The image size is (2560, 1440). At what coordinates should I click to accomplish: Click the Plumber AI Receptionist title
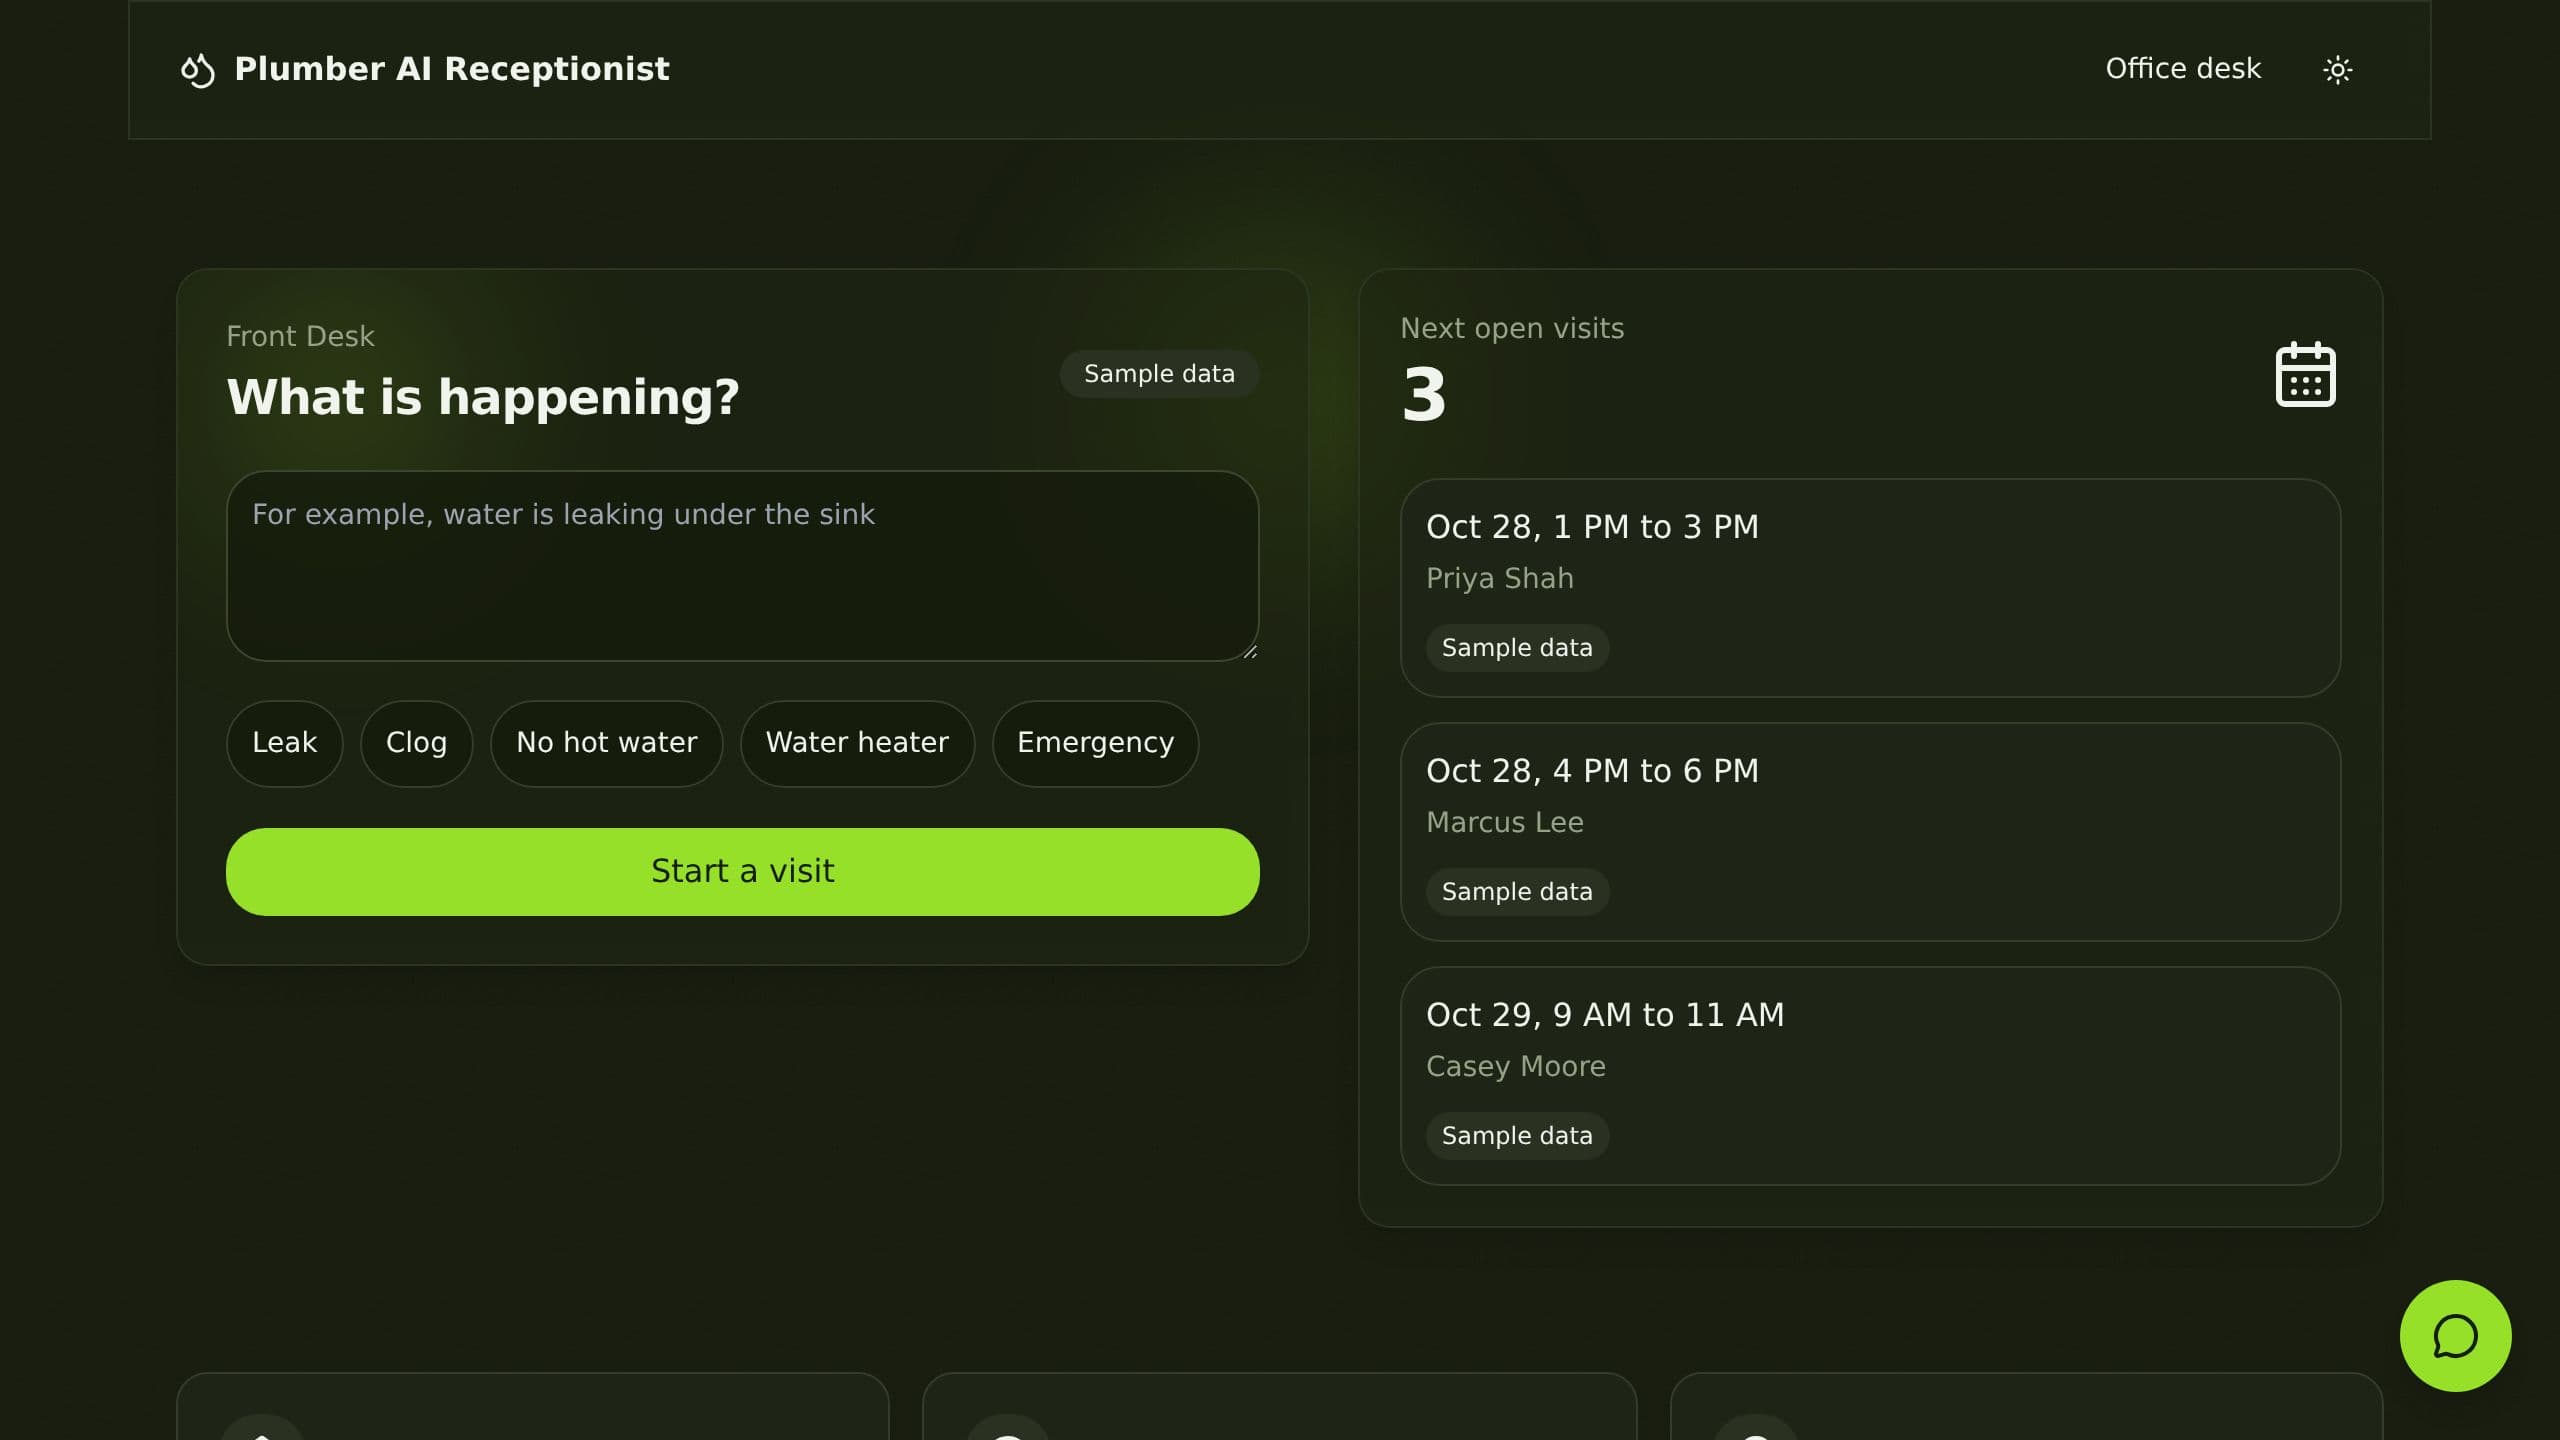[x=452, y=69]
